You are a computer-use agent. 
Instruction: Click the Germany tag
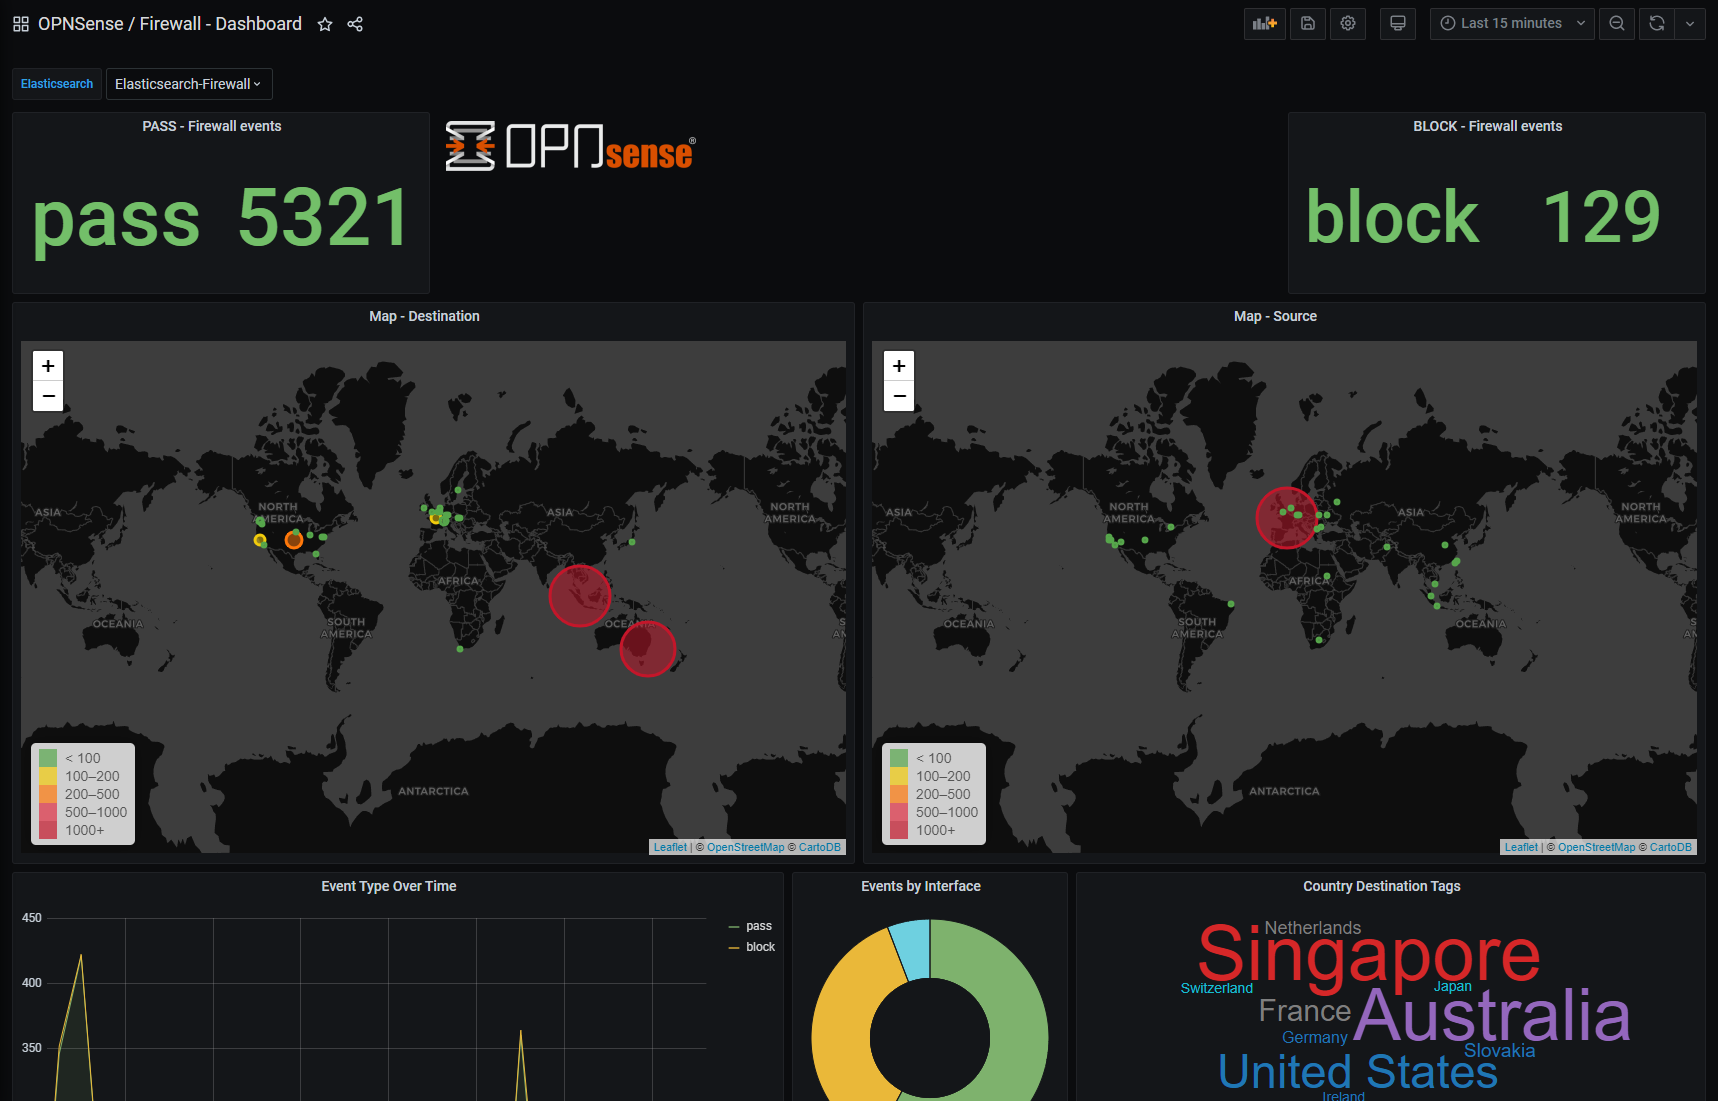pyautogui.click(x=1315, y=1038)
